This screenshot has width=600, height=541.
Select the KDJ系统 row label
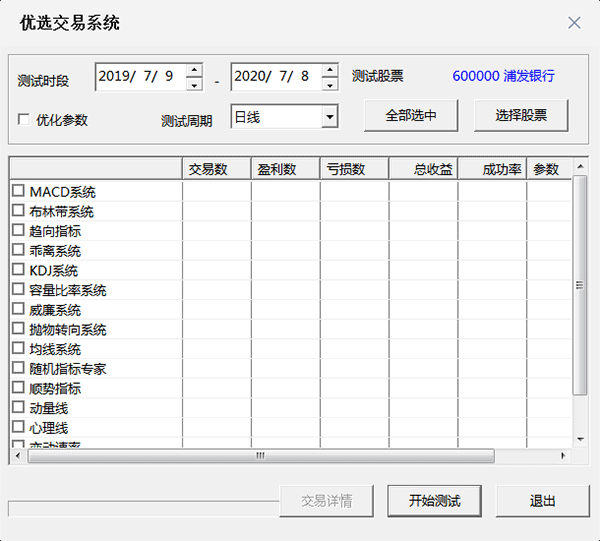tap(54, 270)
